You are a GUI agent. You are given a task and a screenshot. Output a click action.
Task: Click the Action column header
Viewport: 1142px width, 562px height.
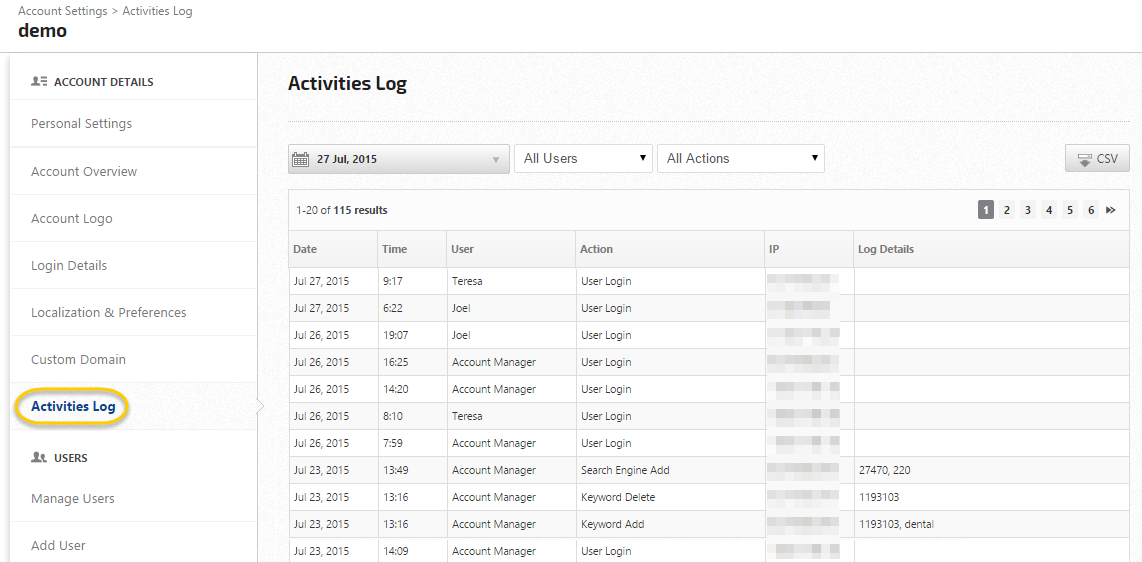(597, 249)
